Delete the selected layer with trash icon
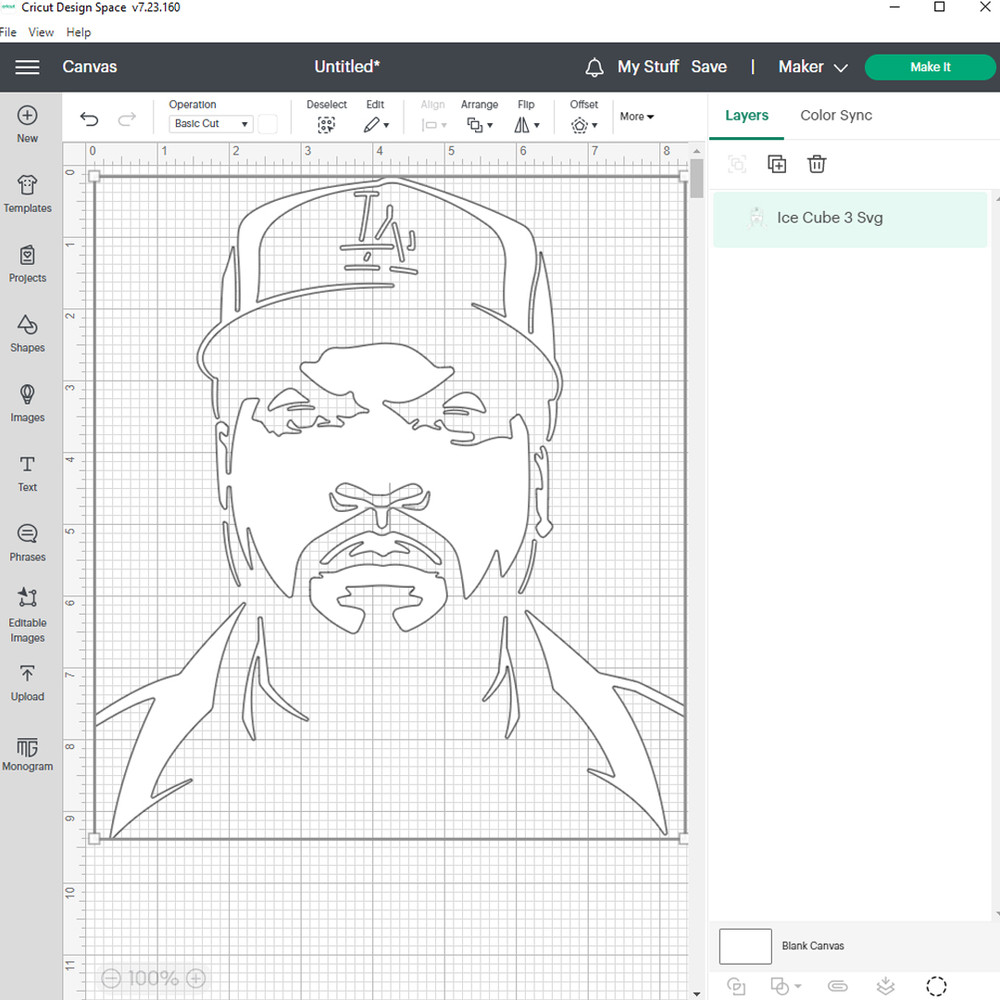The width and height of the screenshot is (1000, 1000). [817, 164]
